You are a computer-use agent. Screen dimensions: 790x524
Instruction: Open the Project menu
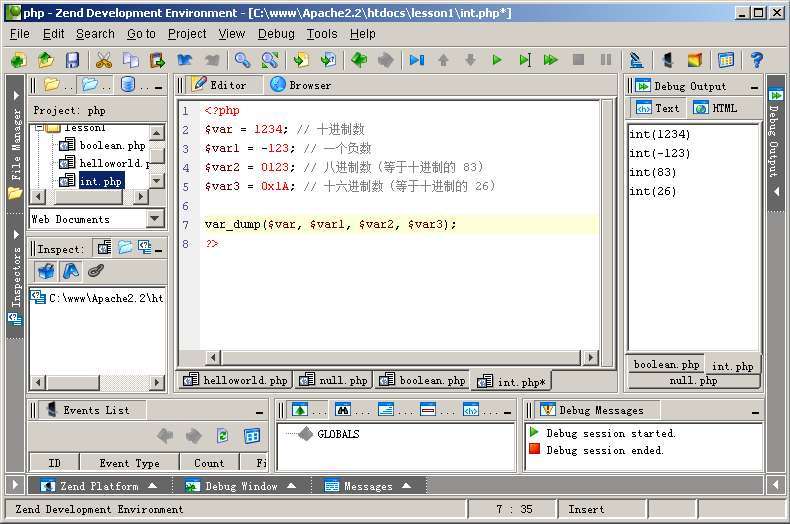click(187, 34)
